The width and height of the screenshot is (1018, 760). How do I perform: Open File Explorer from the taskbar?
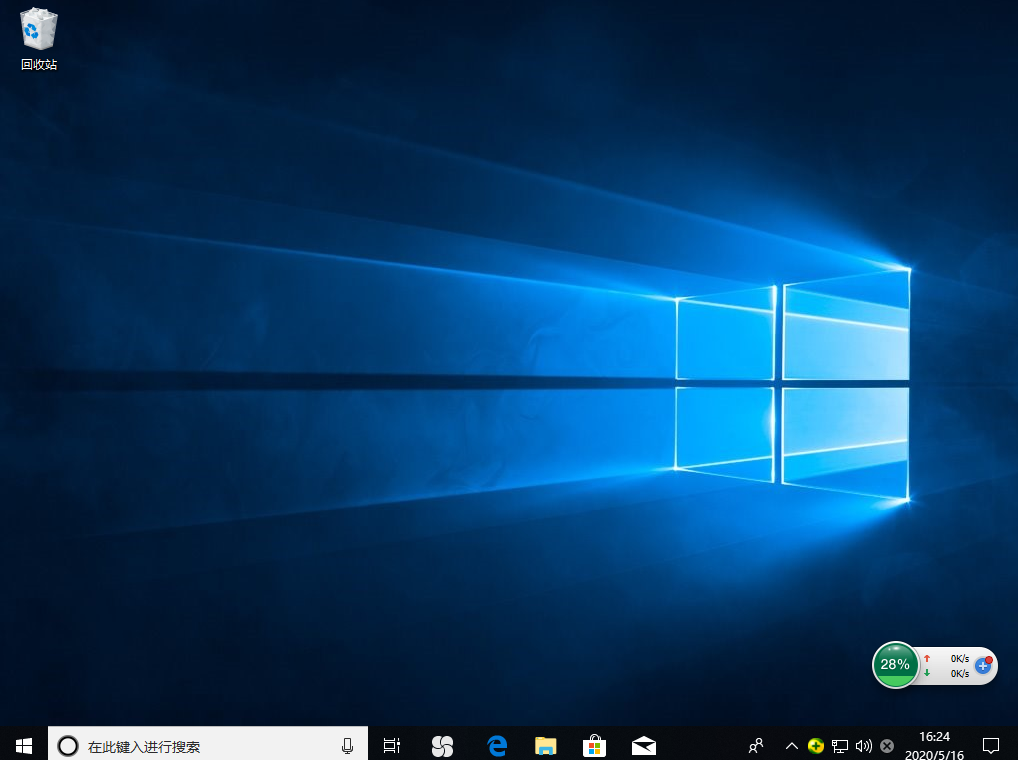point(545,745)
